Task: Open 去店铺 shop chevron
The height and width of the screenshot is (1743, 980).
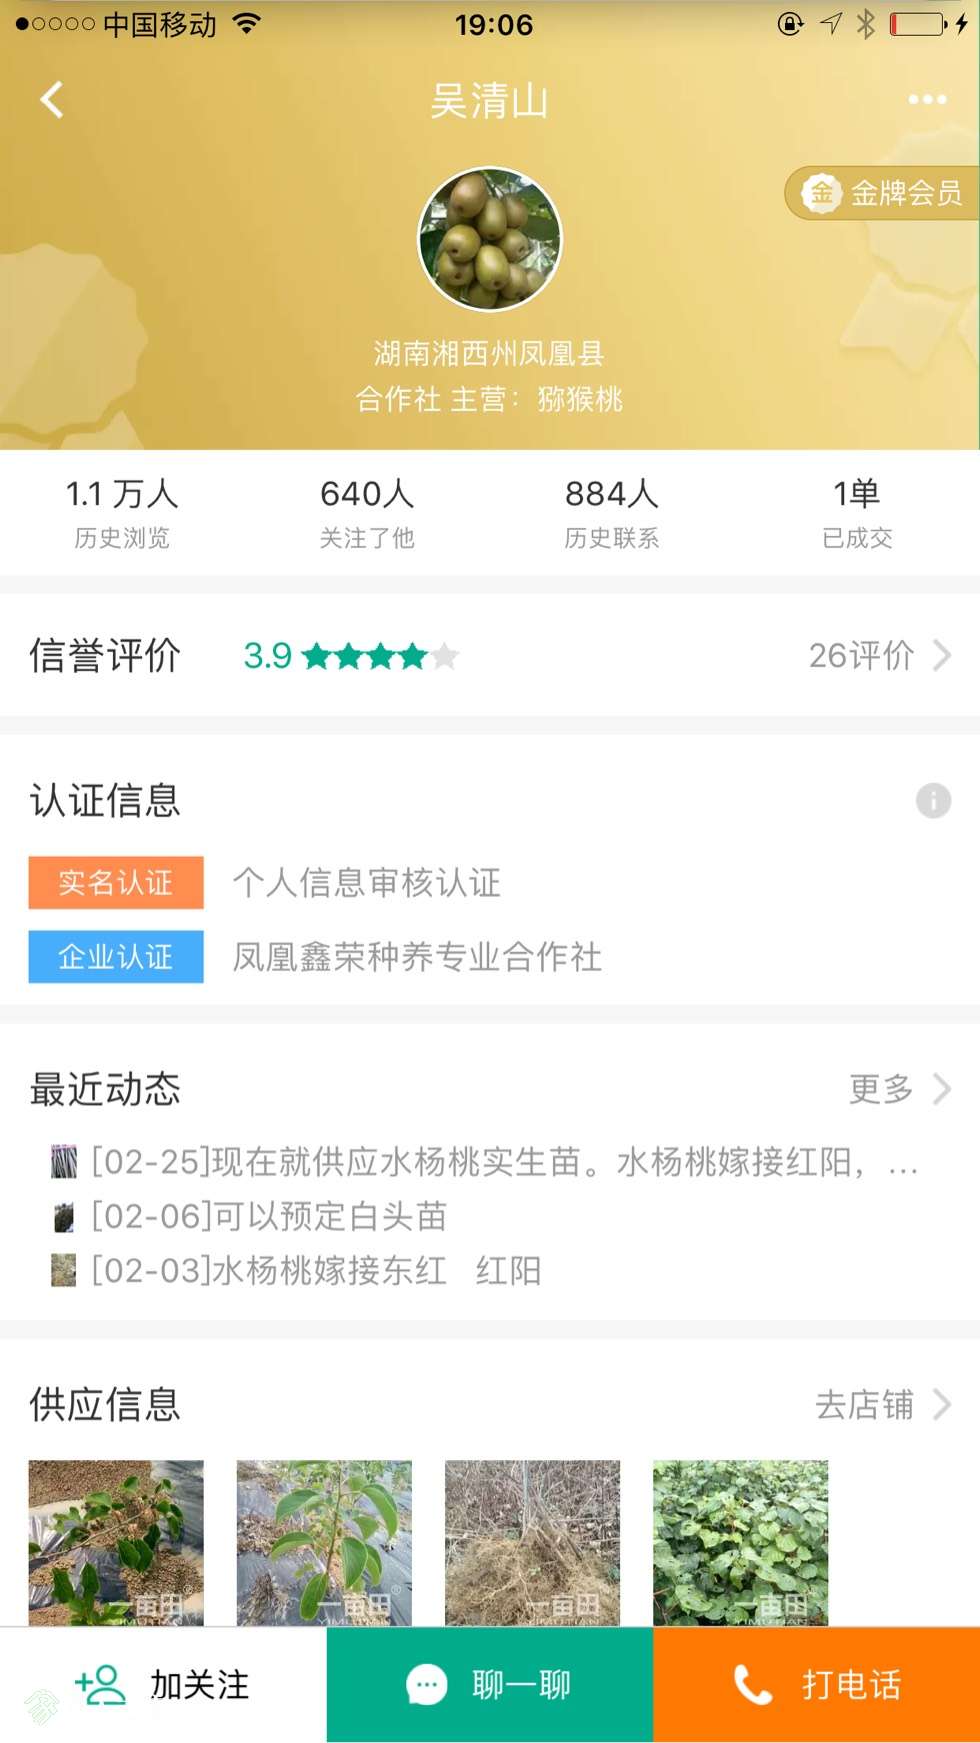Action: pyautogui.click(x=941, y=1404)
